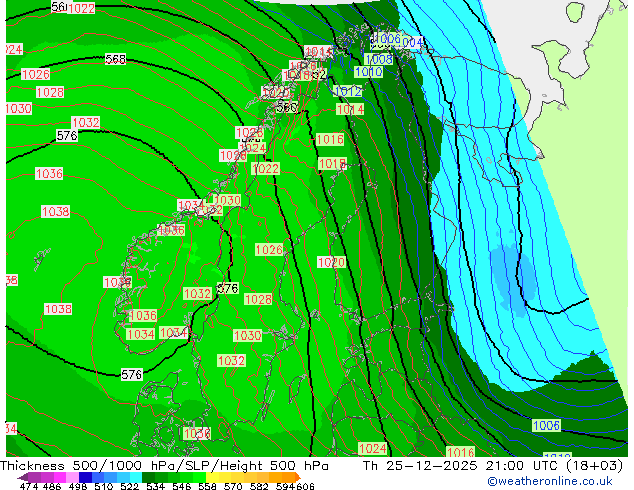Screen dimensions: 634x490
Task: Click the legend value 582
Action: (x=259, y=486)
